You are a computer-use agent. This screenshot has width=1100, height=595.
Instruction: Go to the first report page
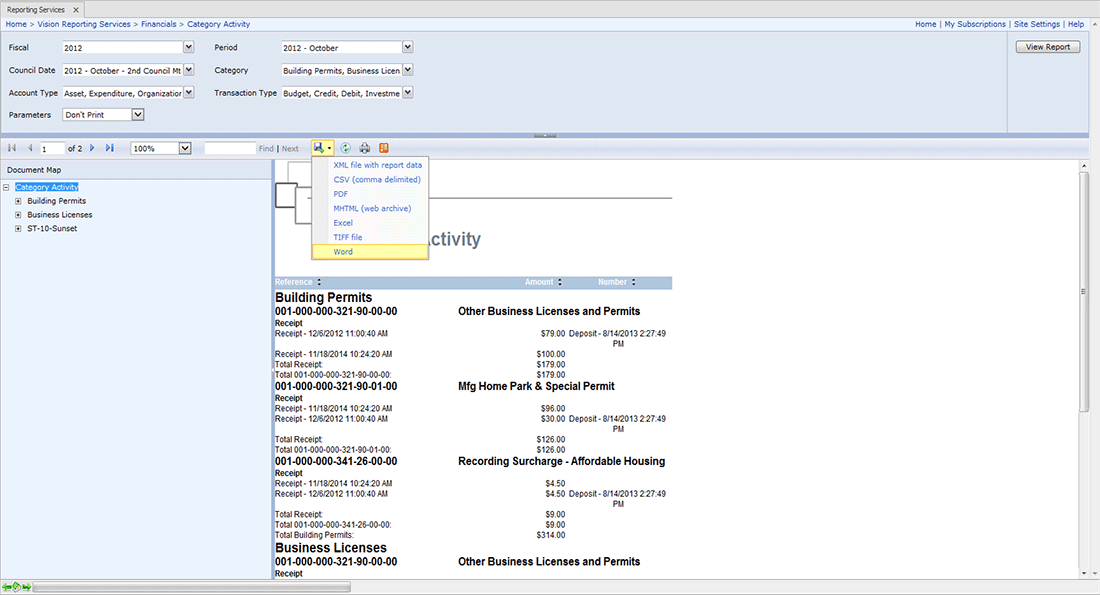coord(12,148)
